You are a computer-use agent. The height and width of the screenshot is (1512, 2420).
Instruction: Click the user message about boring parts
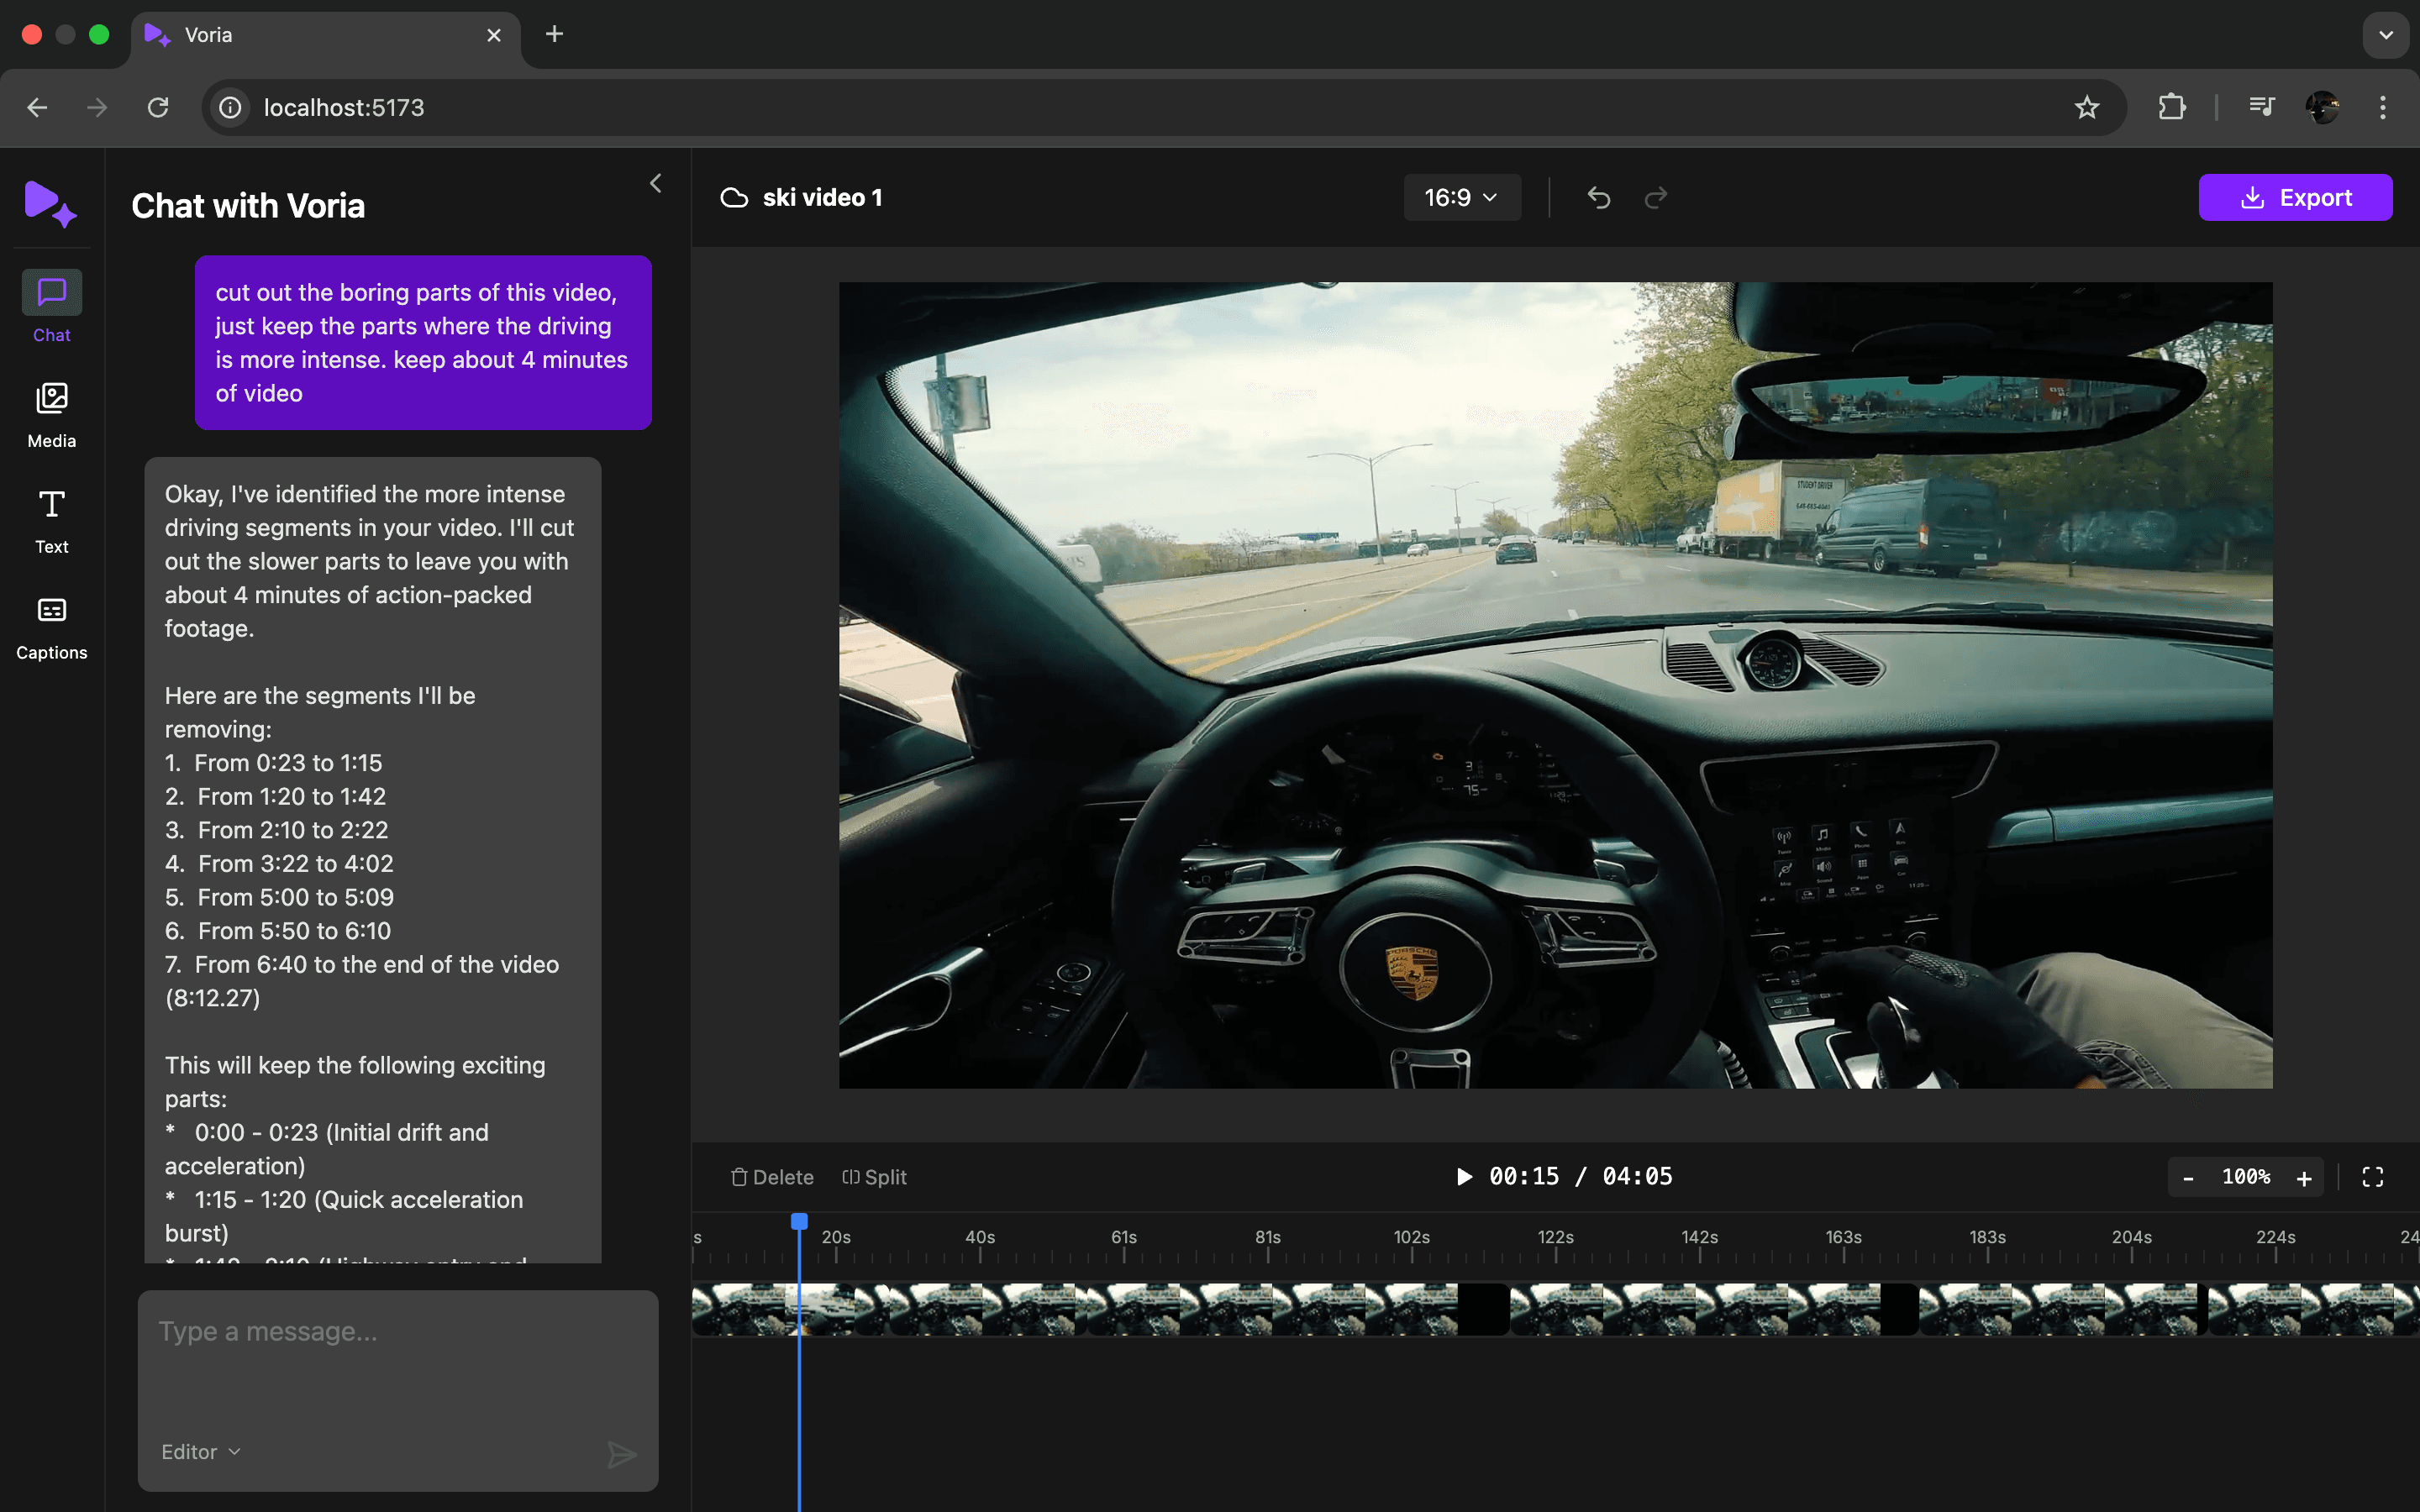click(x=423, y=343)
